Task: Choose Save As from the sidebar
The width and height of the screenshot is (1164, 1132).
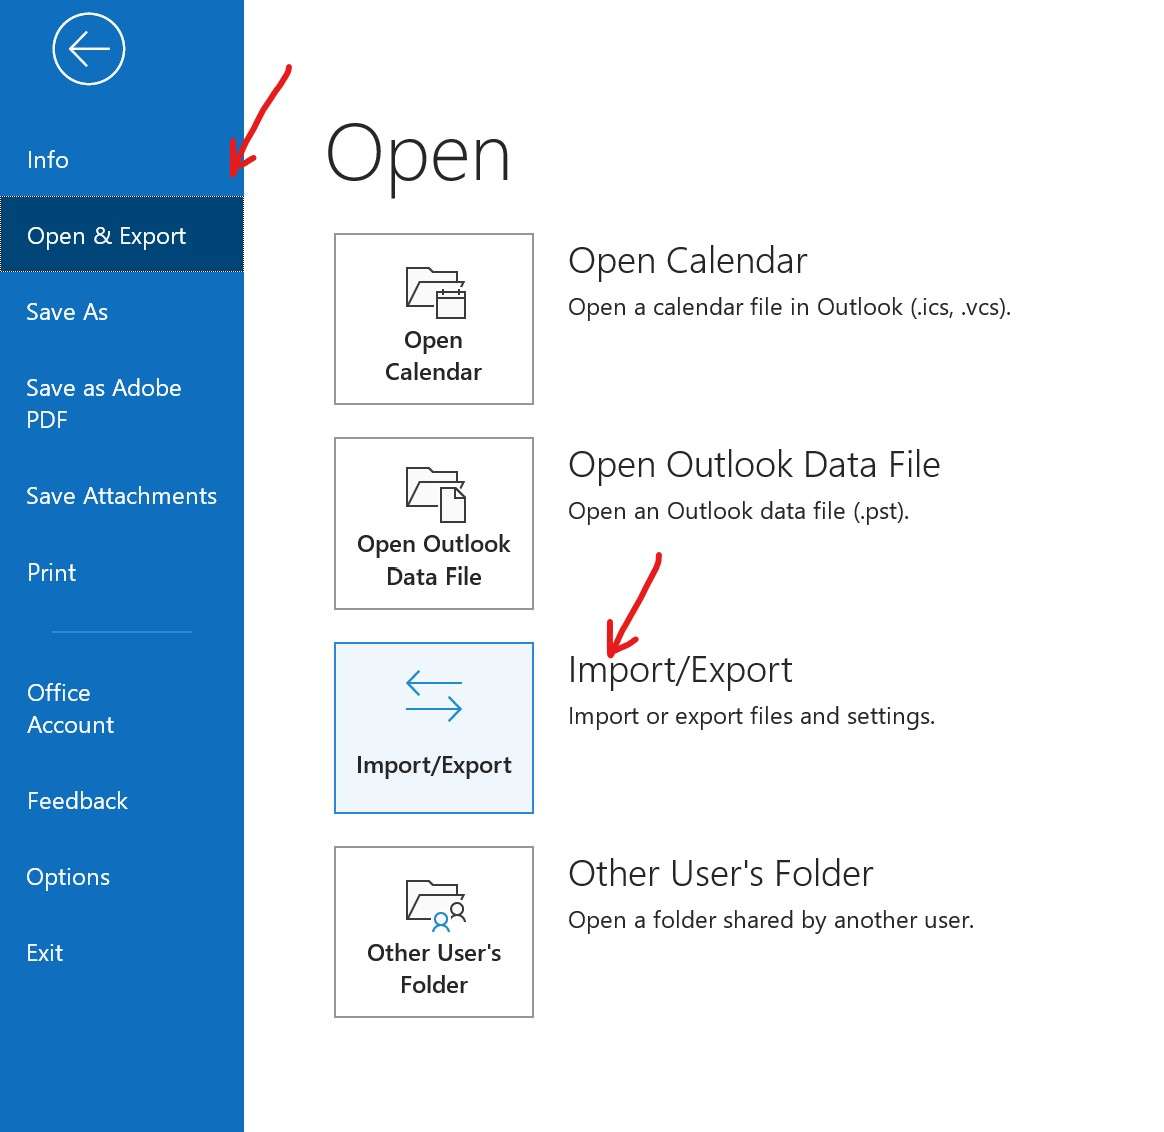Action: [x=67, y=312]
